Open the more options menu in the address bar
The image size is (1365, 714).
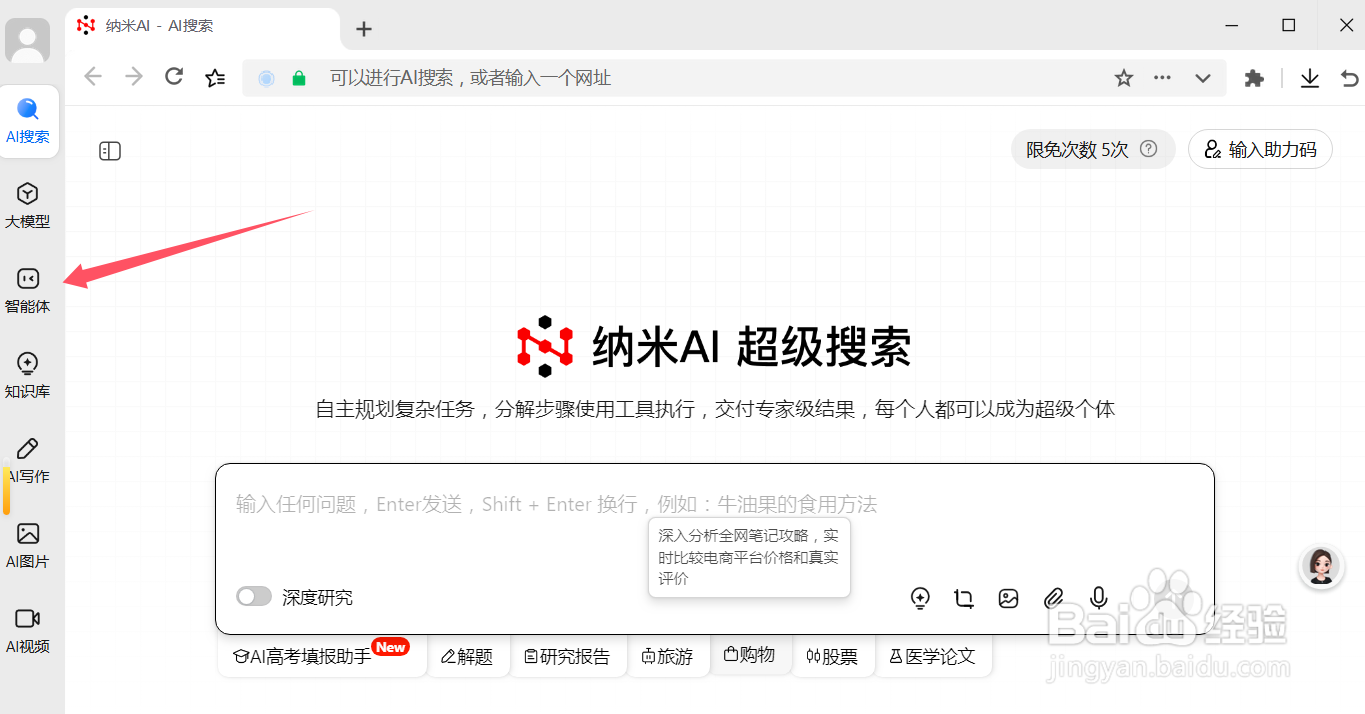(1161, 77)
